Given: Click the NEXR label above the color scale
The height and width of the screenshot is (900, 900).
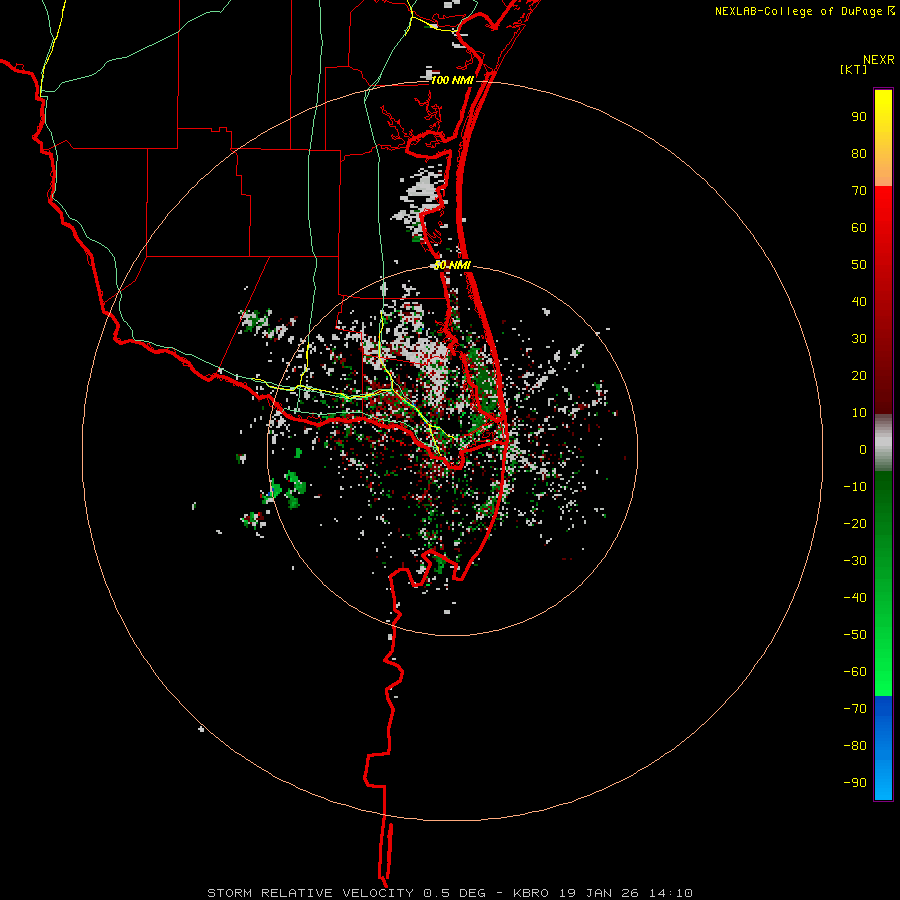Looking at the screenshot, I should 879,60.
